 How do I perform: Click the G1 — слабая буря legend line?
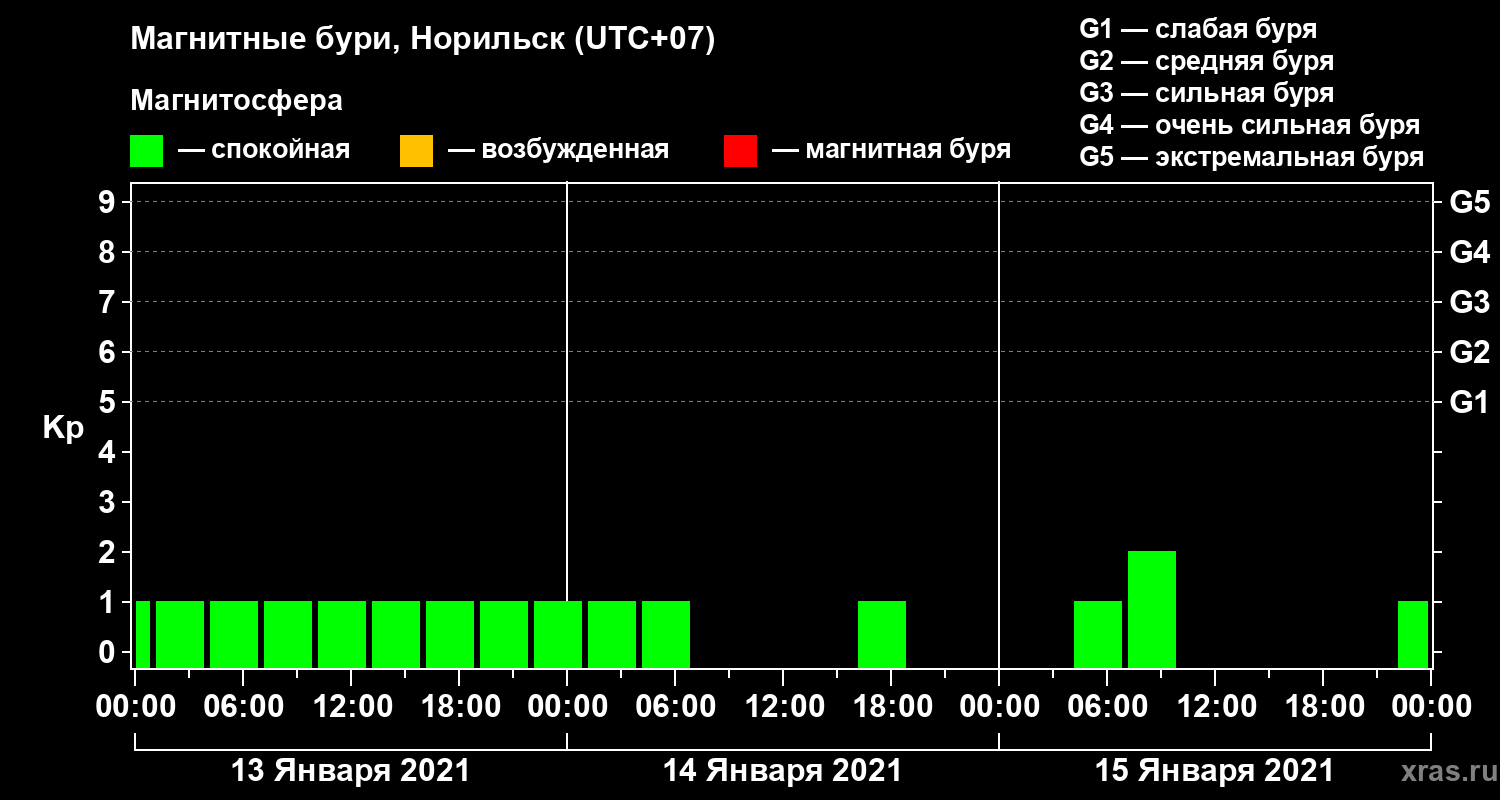tap(1198, 29)
